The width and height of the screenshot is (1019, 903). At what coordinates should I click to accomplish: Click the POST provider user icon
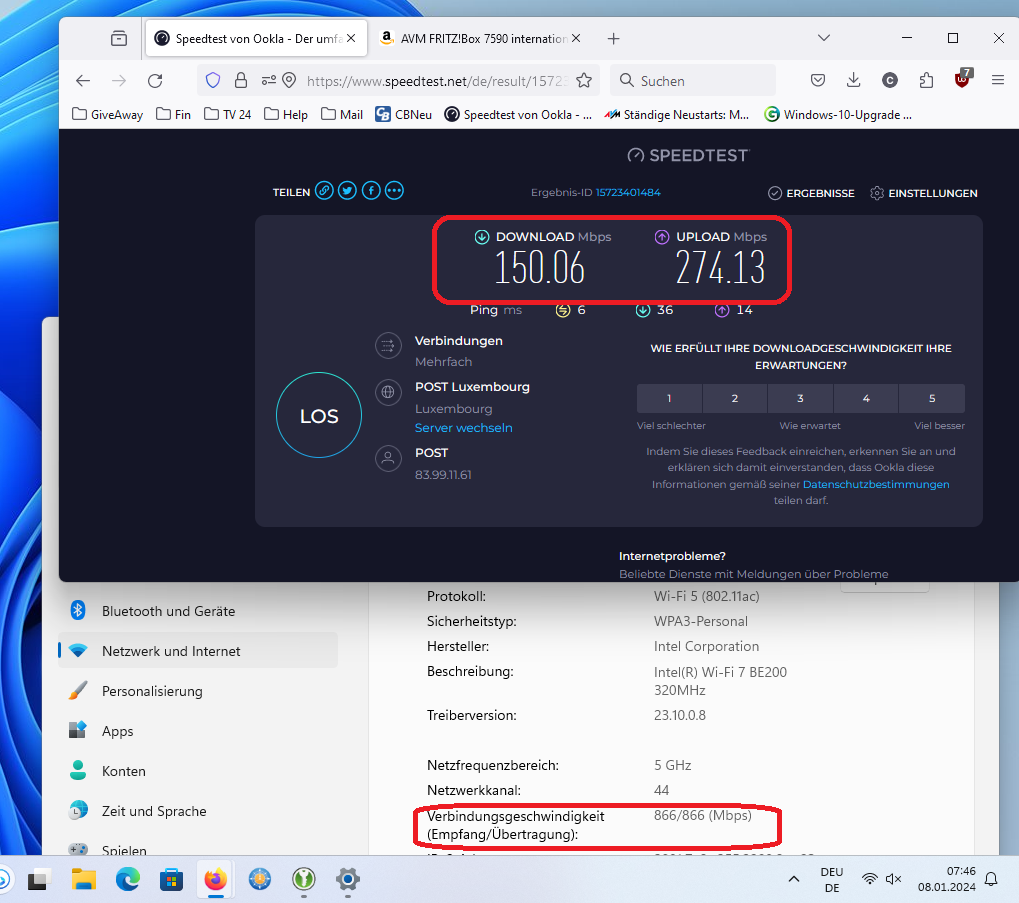388,459
